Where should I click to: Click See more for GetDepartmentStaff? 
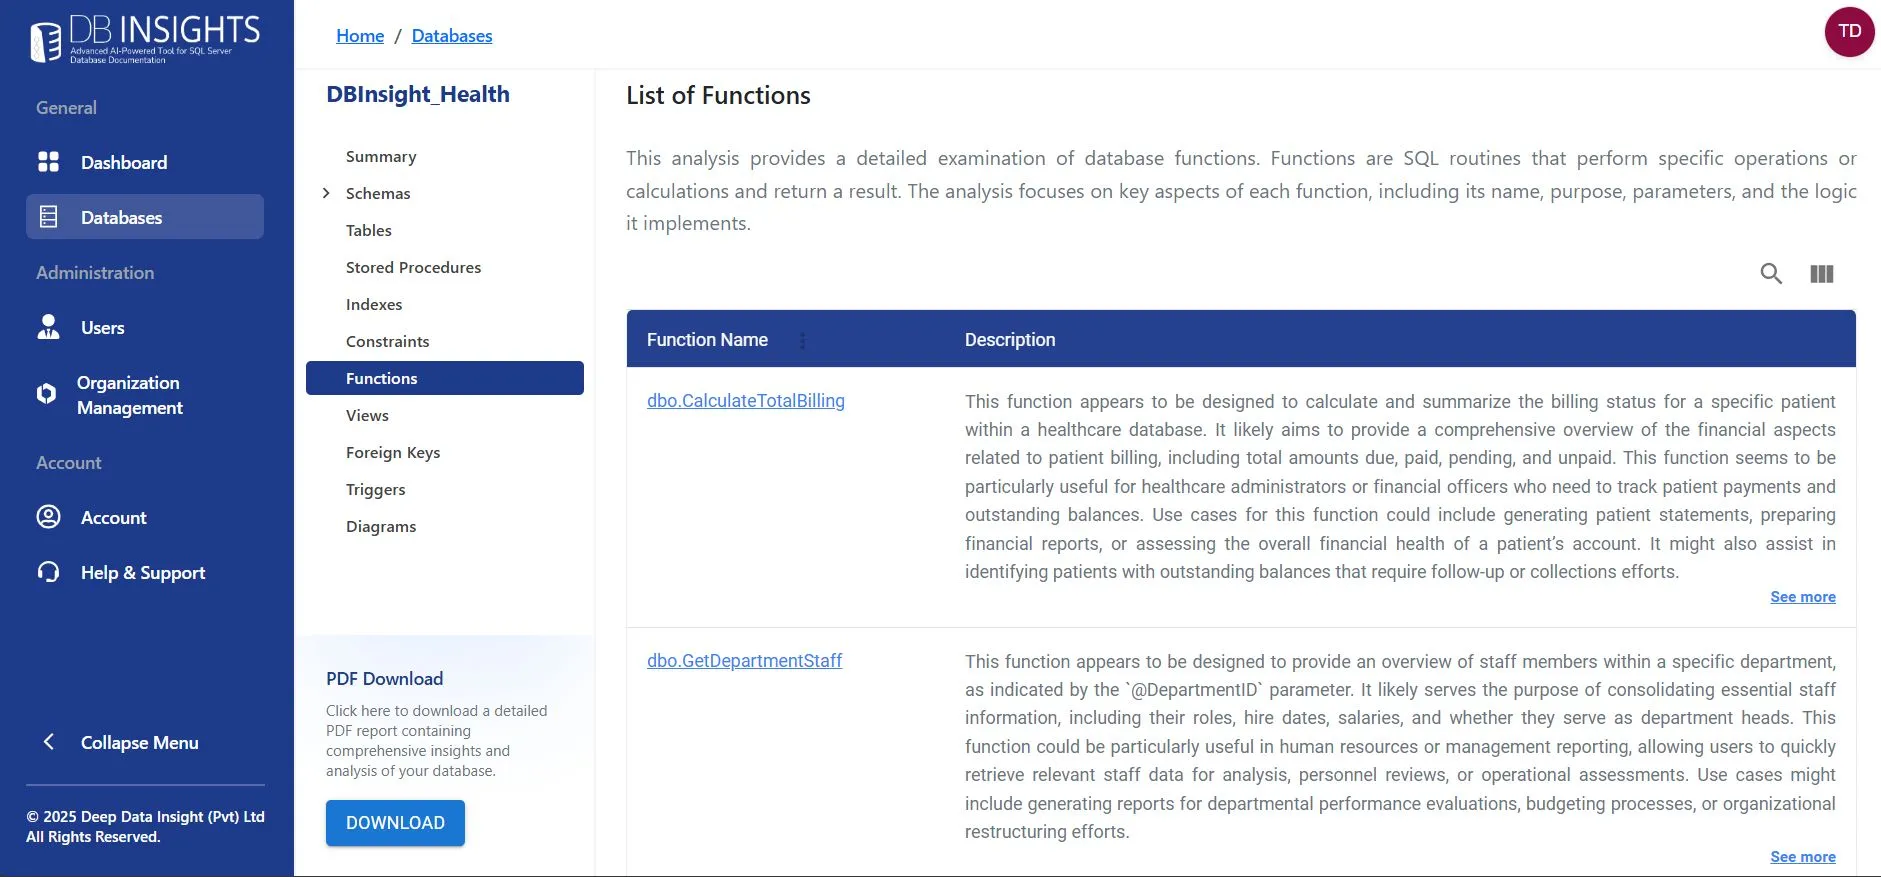[x=1803, y=857]
